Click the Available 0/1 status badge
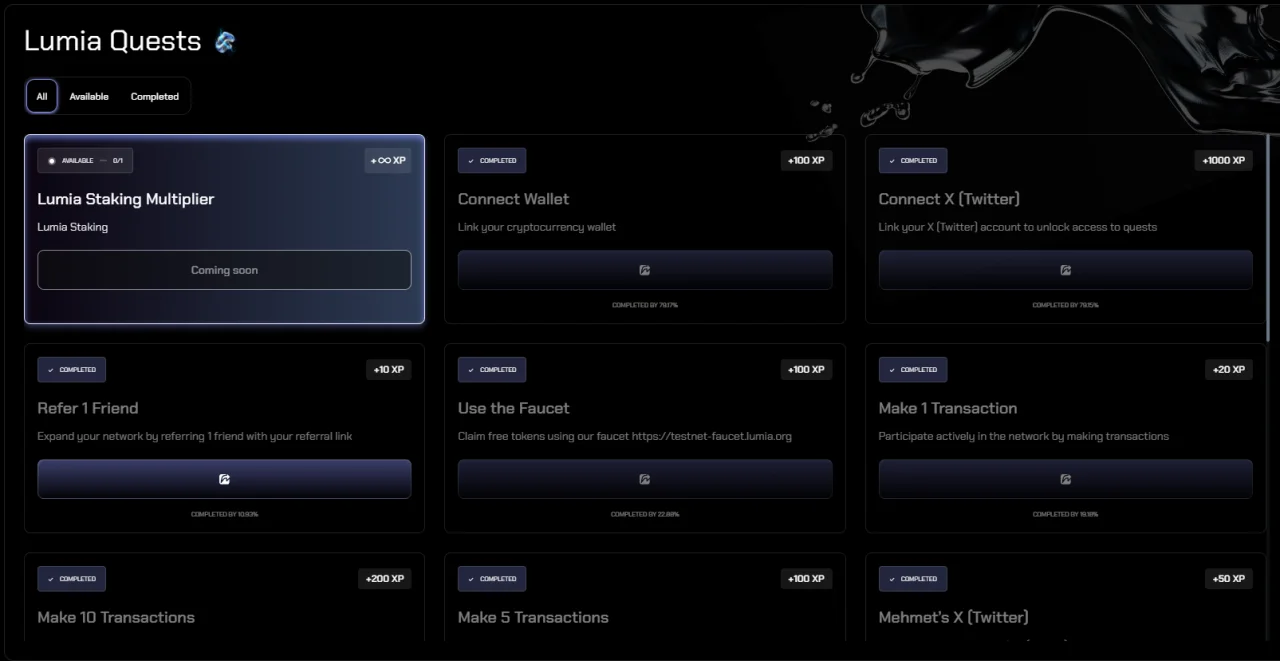1280x661 pixels. (85, 160)
